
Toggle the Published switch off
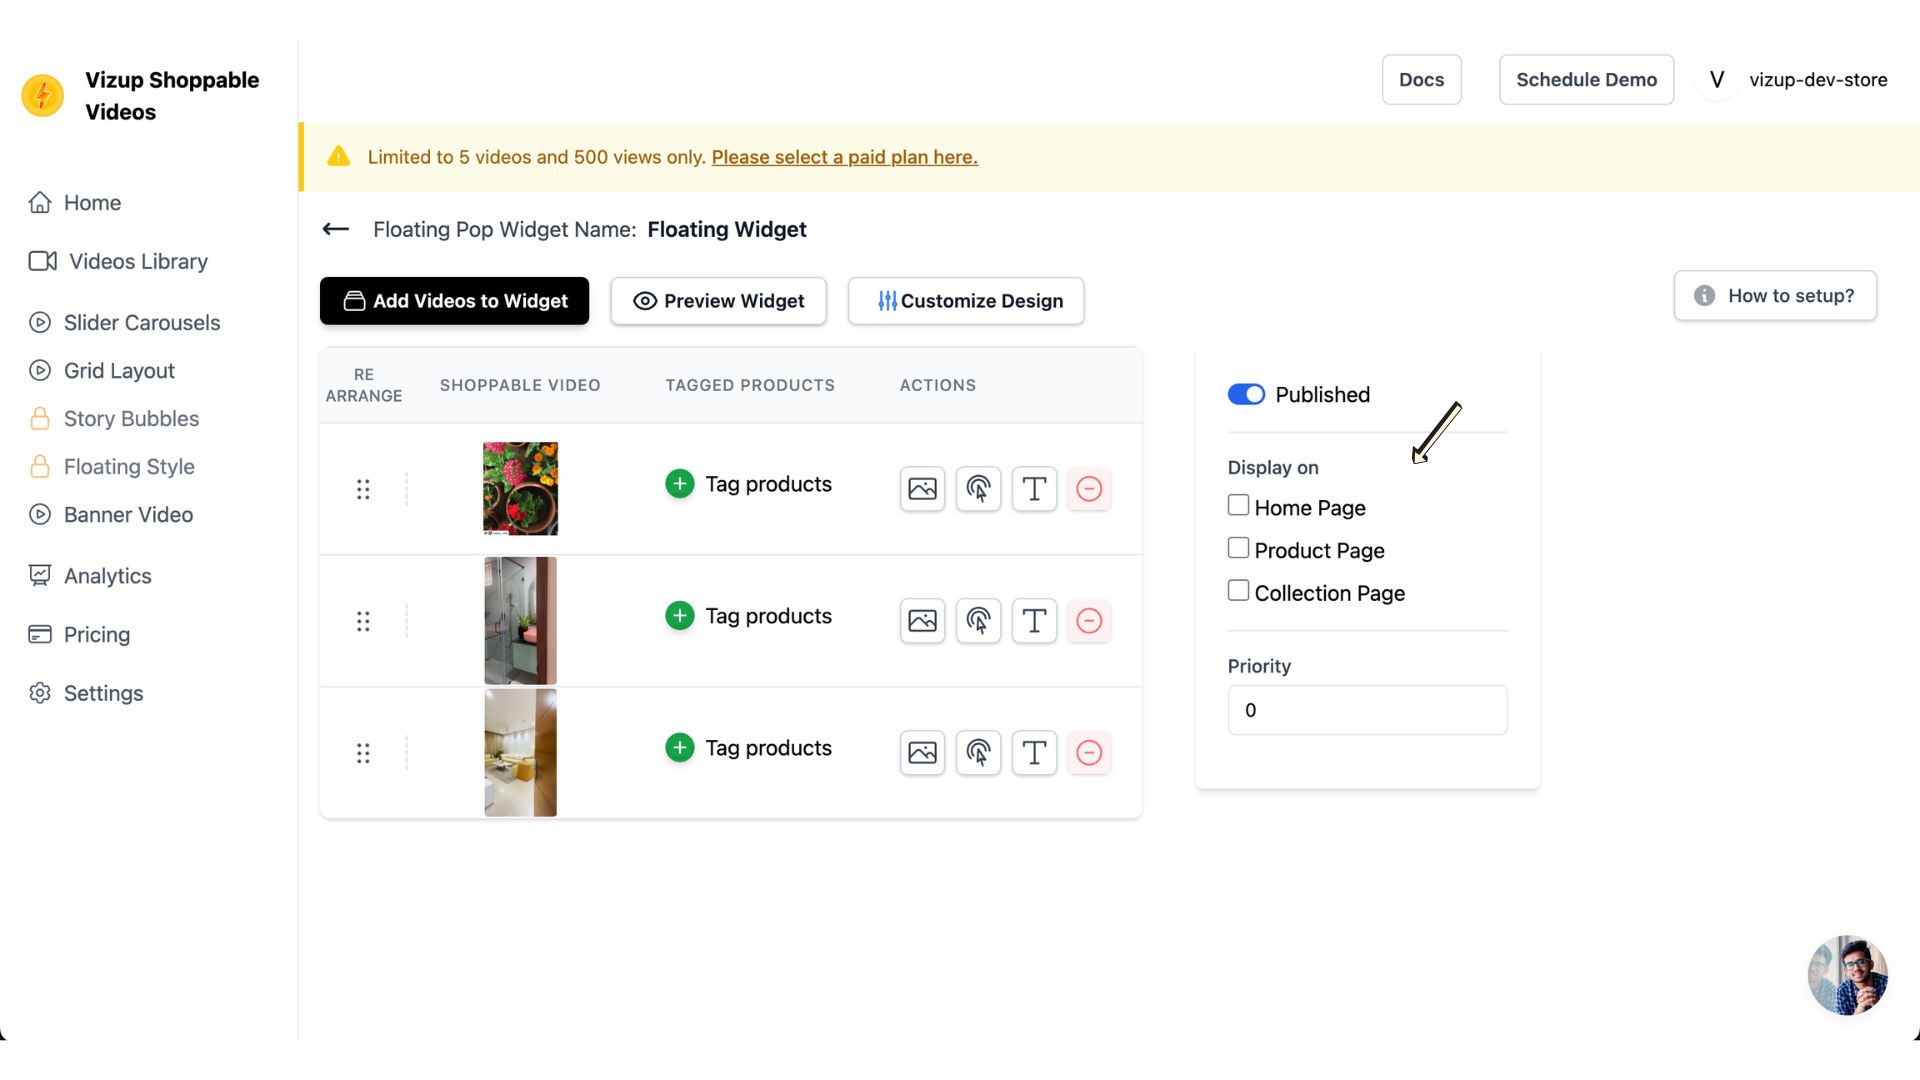pyautogui.click(x=1246, y=395)
